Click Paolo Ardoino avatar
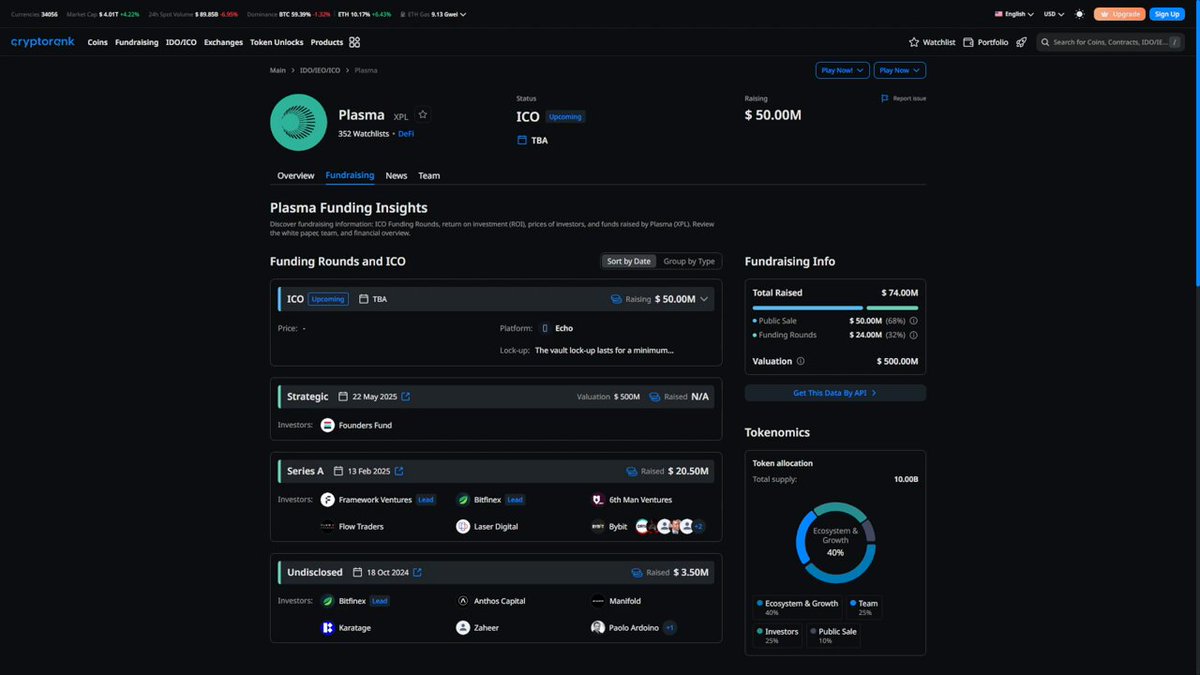Image resolution: width=1200 pixels, height=675 pixels. (x=598, y=628)
